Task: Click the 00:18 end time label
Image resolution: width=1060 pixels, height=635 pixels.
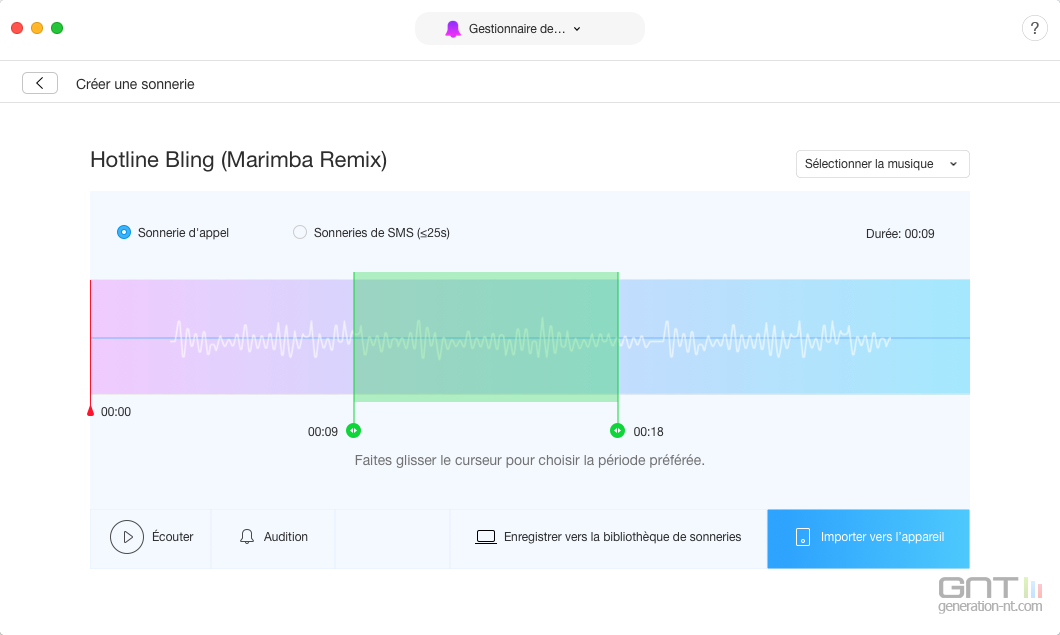Action: (x=648, y=431)
